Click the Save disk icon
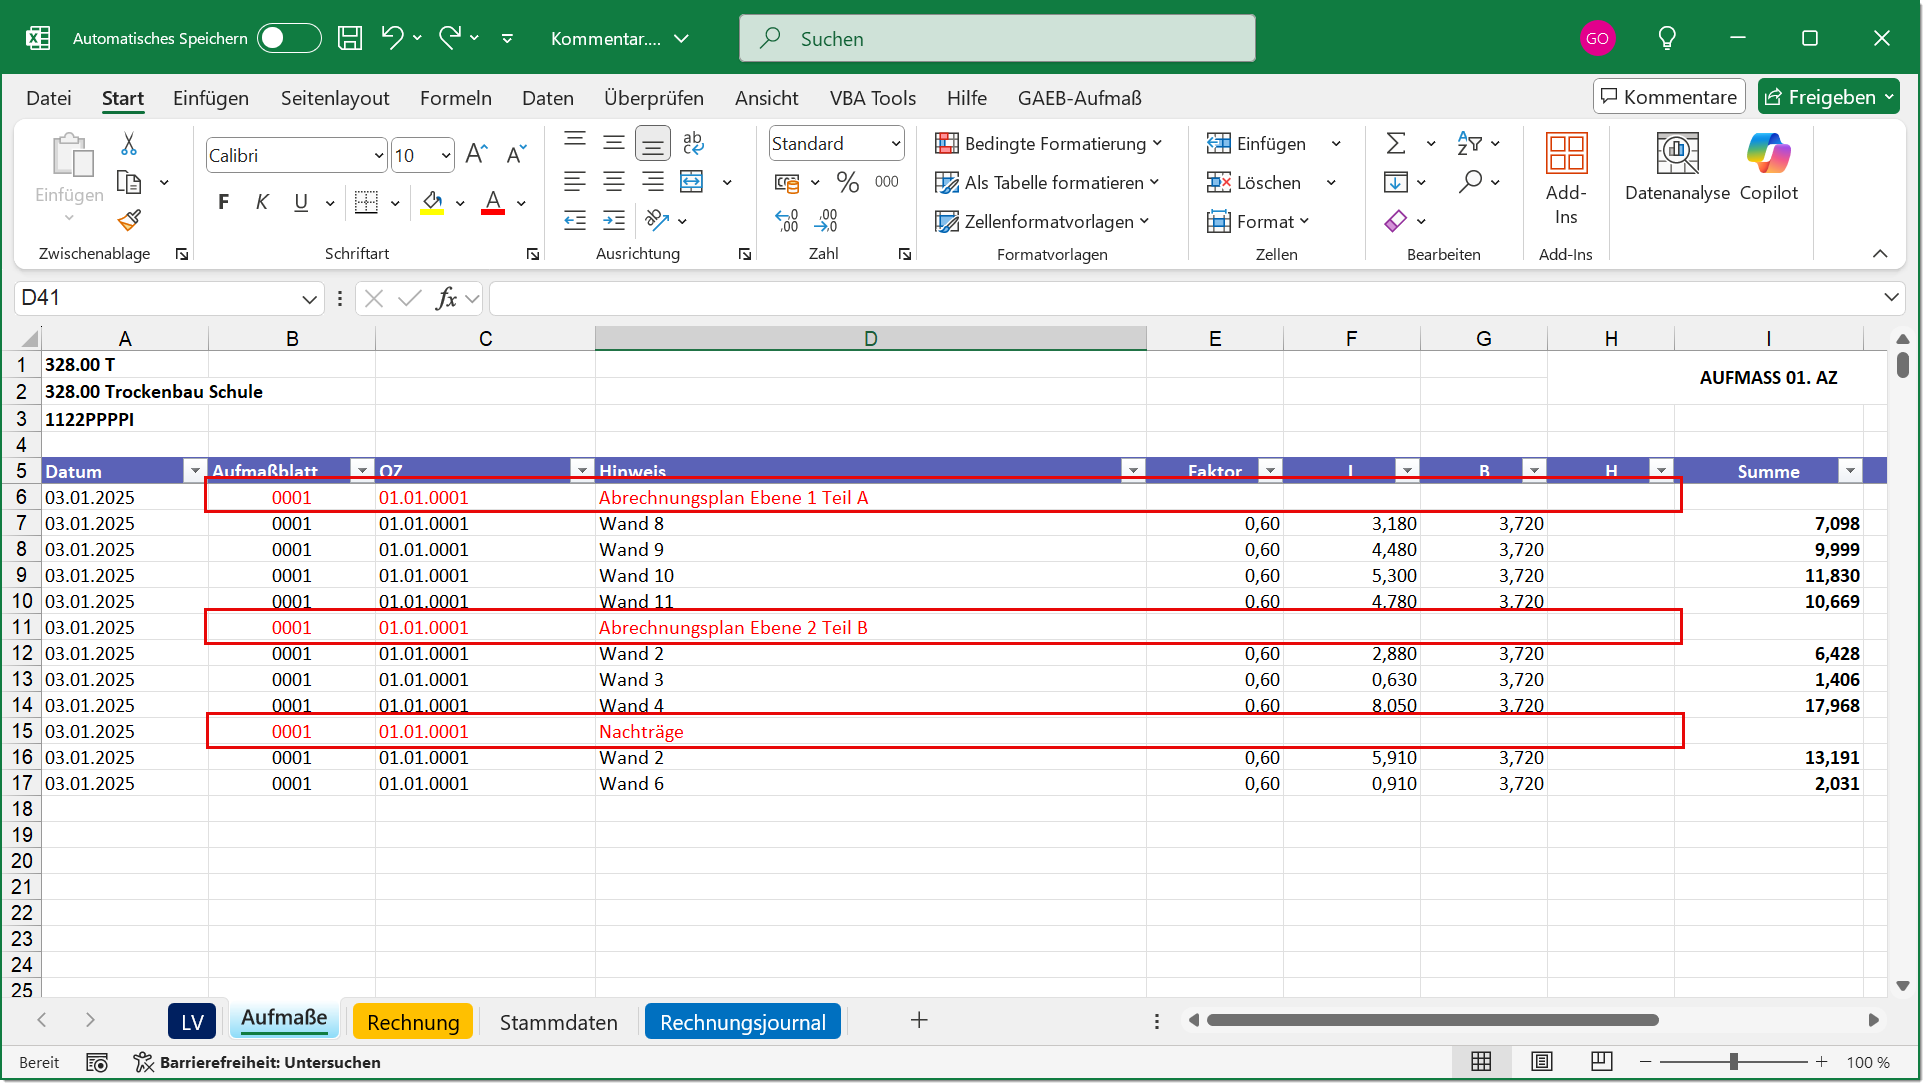 (350, 38)
